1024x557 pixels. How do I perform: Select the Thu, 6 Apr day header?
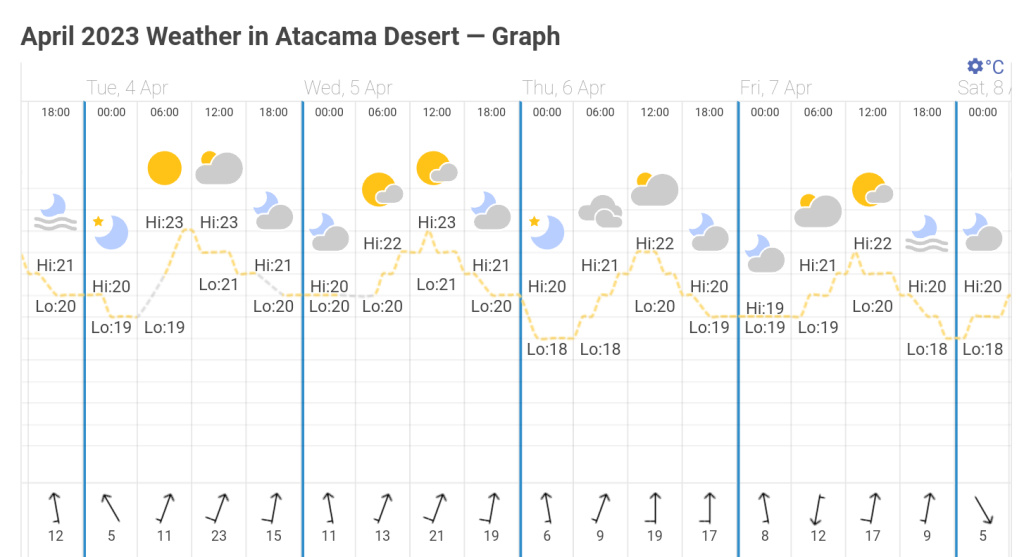(x=564, y=88)
